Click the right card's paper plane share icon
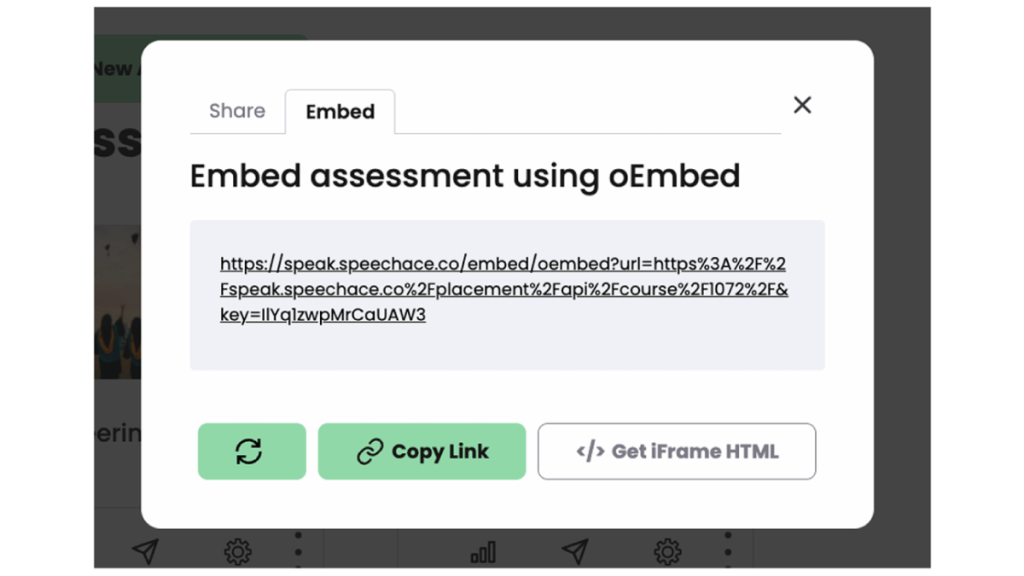The image size is (1024, 576). tap(574, 551)
